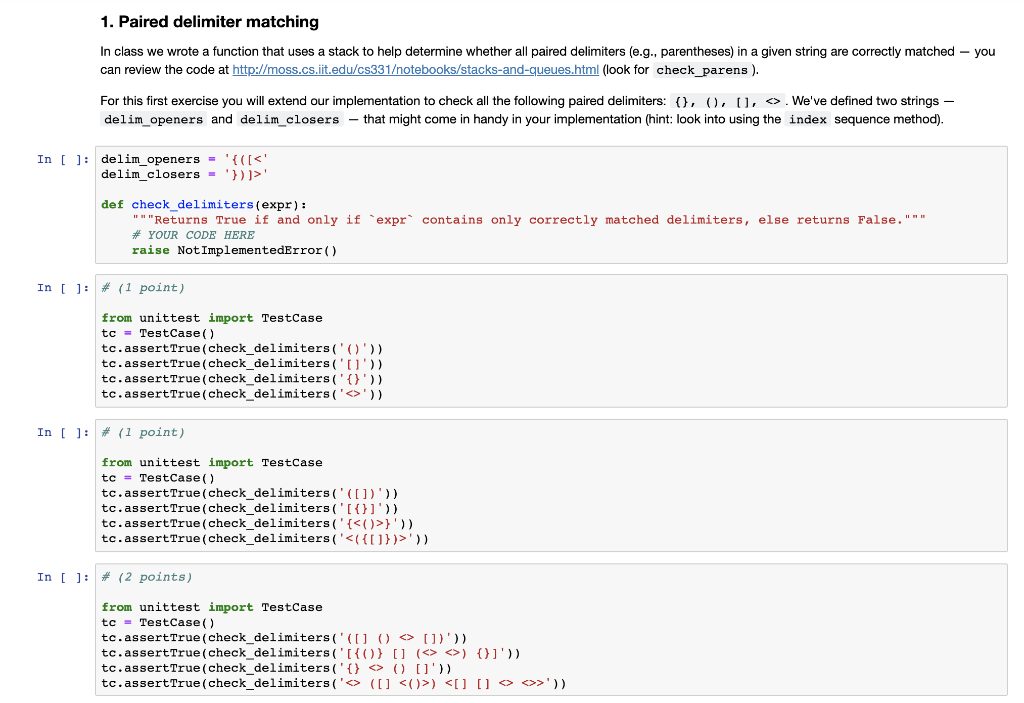Click the '# YOUR CODE HERE' comment line
The height and width of the screenshot is (703, 1024).
pyautogui.click(x=193, y=235)
